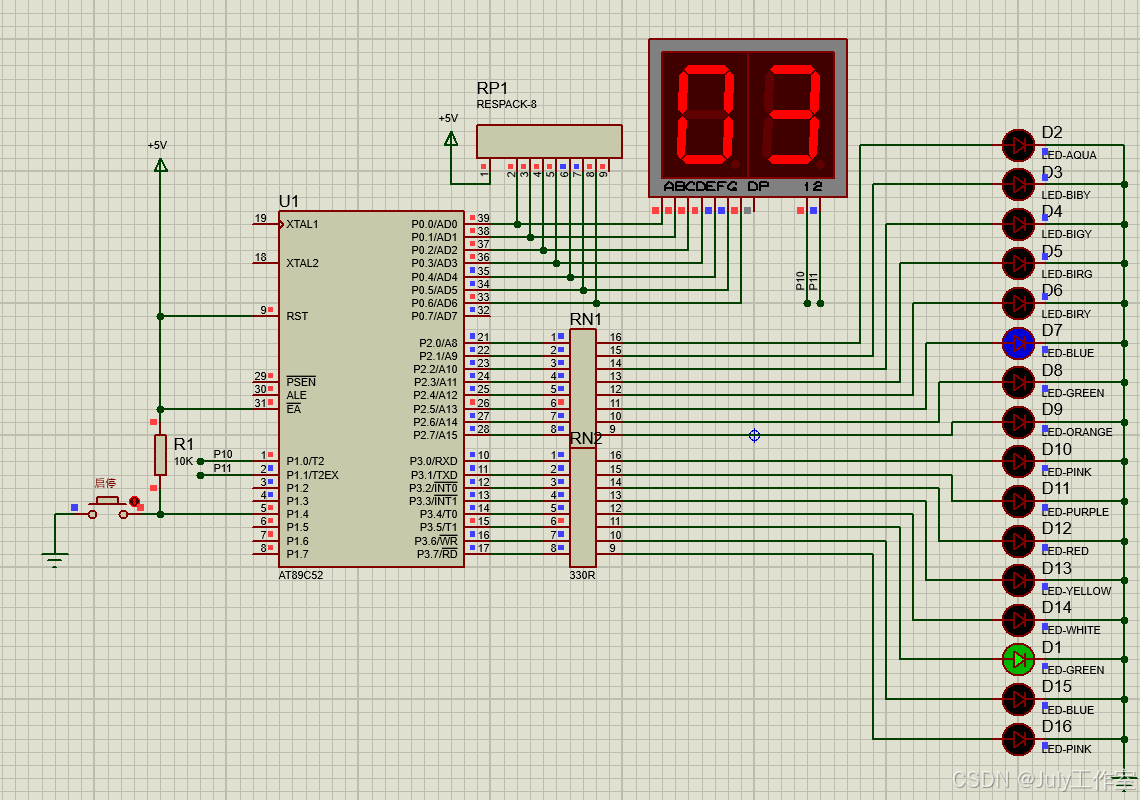This screenshot has width=1140, height=800.
Task: Click the PSEN pin name
Action: (x=301, y=382)
